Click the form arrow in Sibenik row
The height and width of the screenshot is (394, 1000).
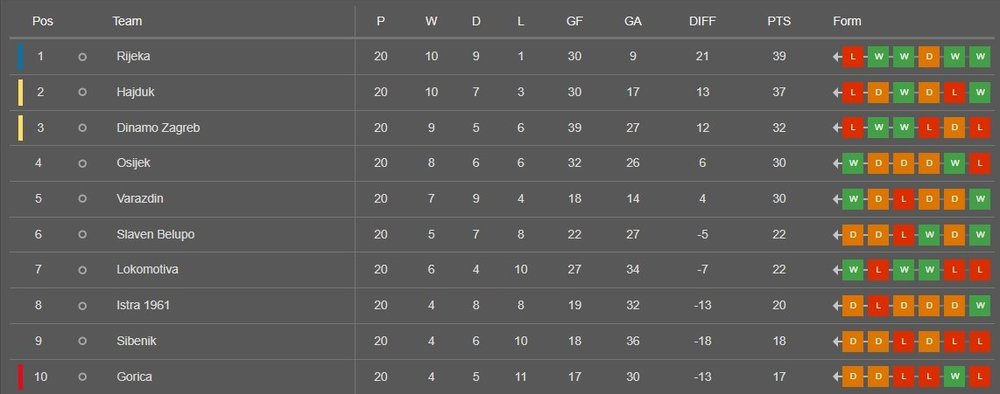(837, 341)
